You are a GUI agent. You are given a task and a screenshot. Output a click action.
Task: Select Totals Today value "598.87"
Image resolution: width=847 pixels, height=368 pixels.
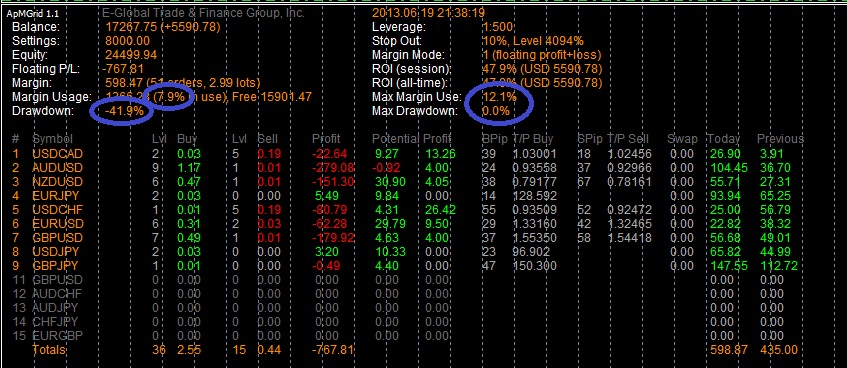pyautogui.click(x=729, y=350)
